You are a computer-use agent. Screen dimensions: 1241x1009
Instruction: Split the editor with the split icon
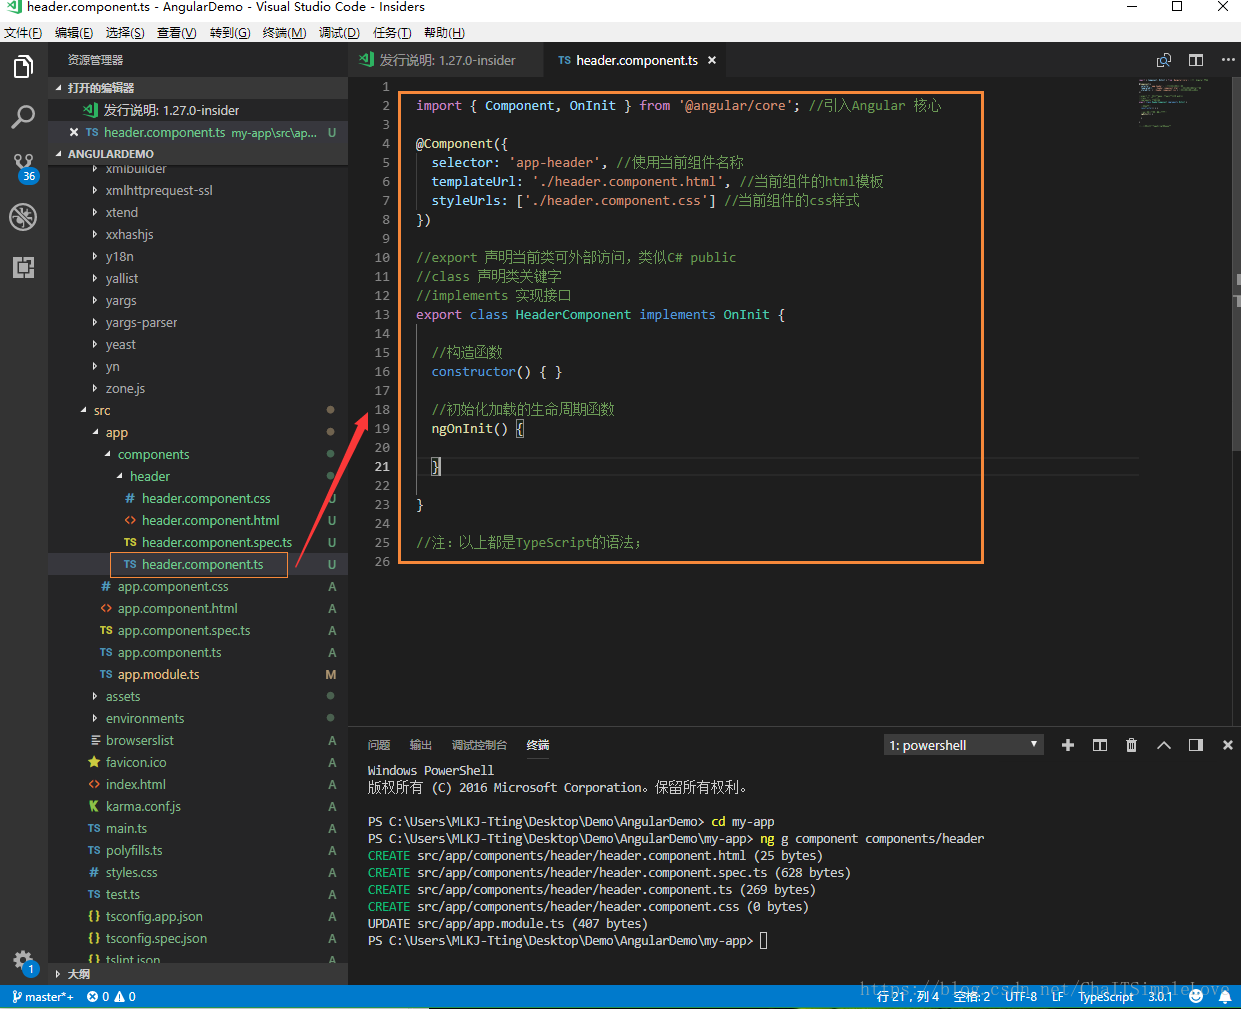[1196, 60]
